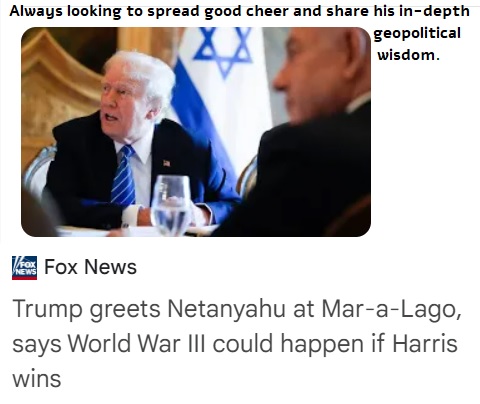Select the caption word "geopolitical"
This screenshot has width=480, height=404.
click(x=417, y=34)
